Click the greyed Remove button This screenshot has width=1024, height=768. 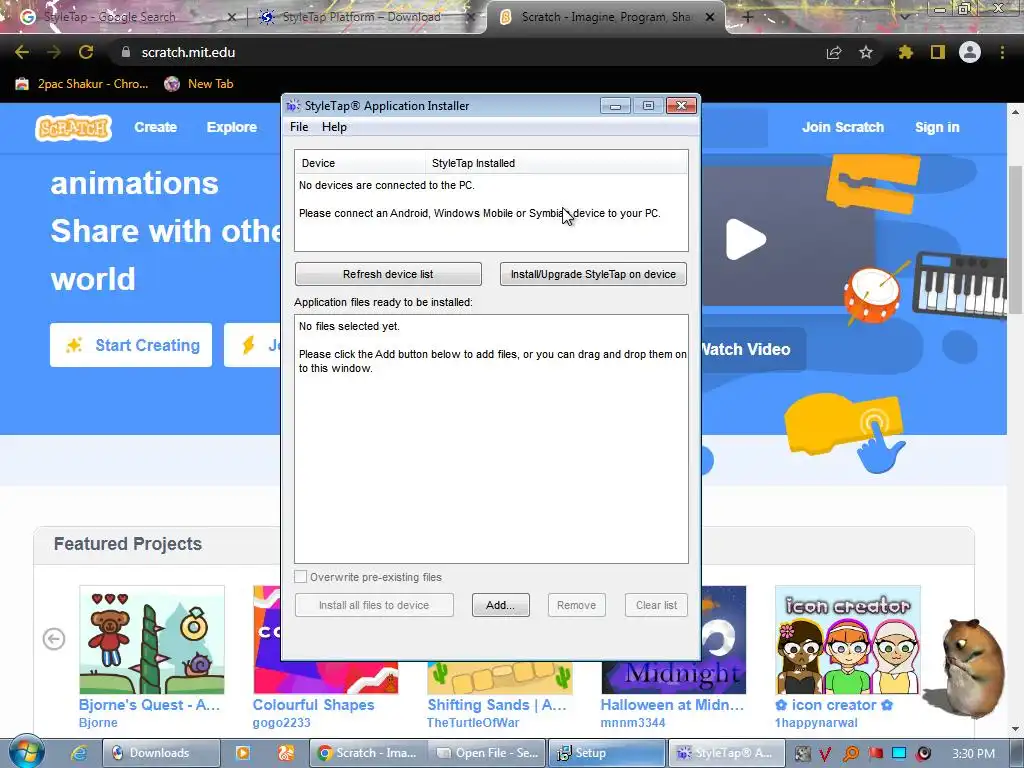[576, 605]
